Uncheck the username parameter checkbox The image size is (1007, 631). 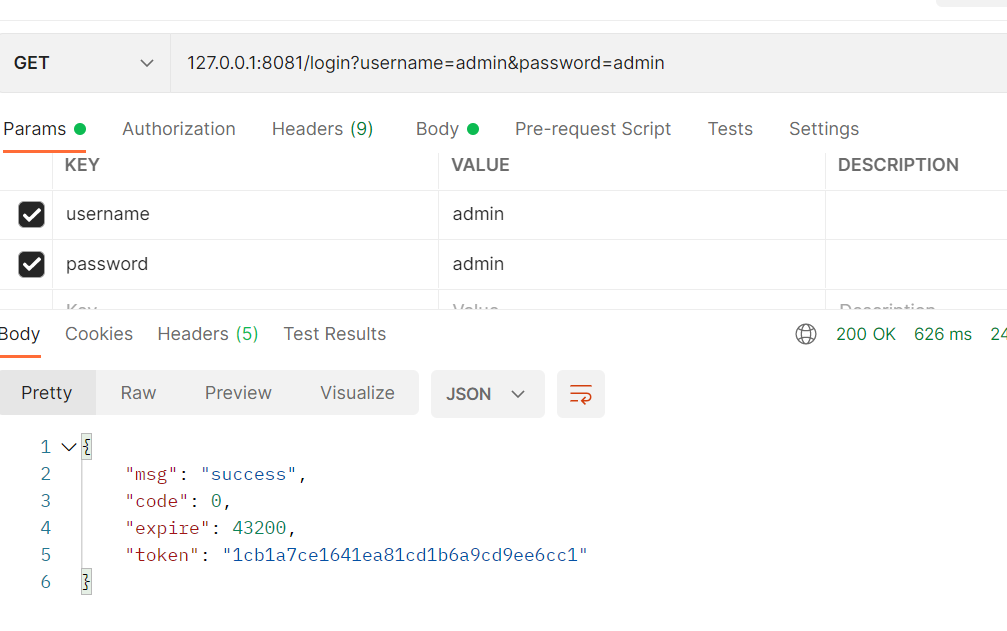click(31, 214)
